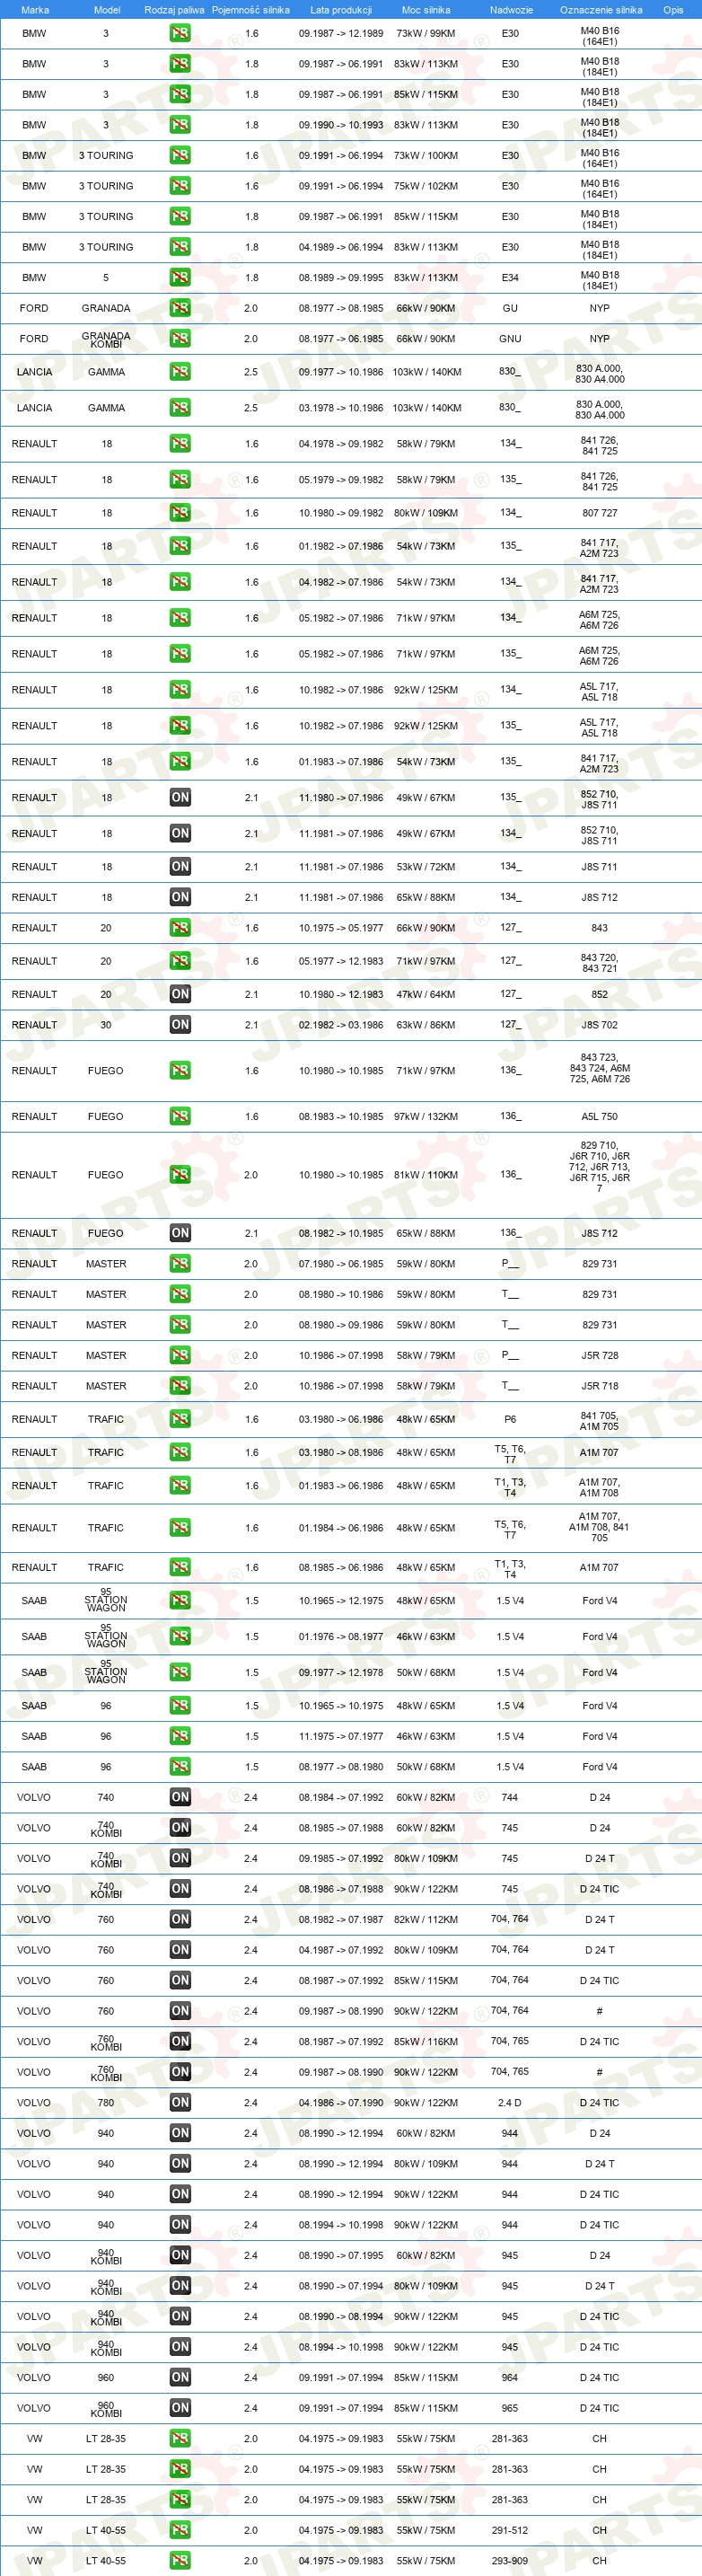Select the E34 body cell
Viewport: 702px width, 2576px height.
(x=510, y=277)
